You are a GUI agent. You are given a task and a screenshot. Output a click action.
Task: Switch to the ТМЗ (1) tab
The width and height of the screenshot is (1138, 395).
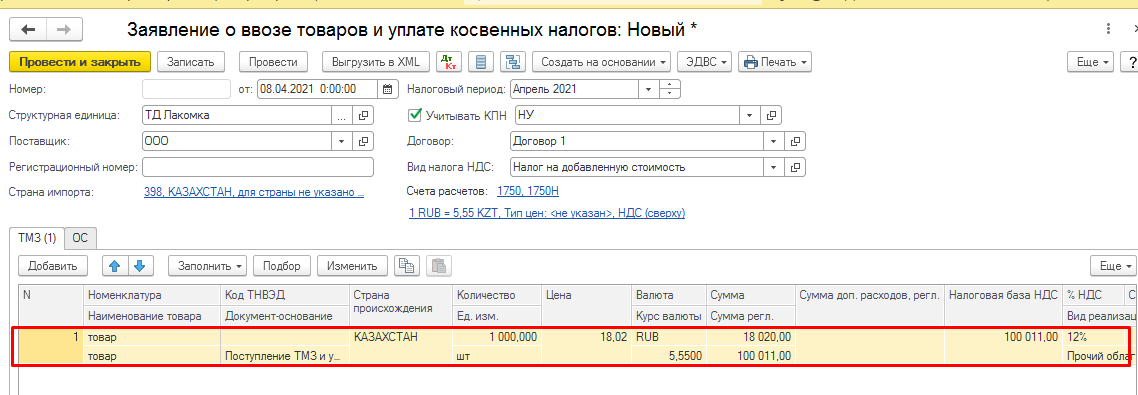(x=37, y=237)
